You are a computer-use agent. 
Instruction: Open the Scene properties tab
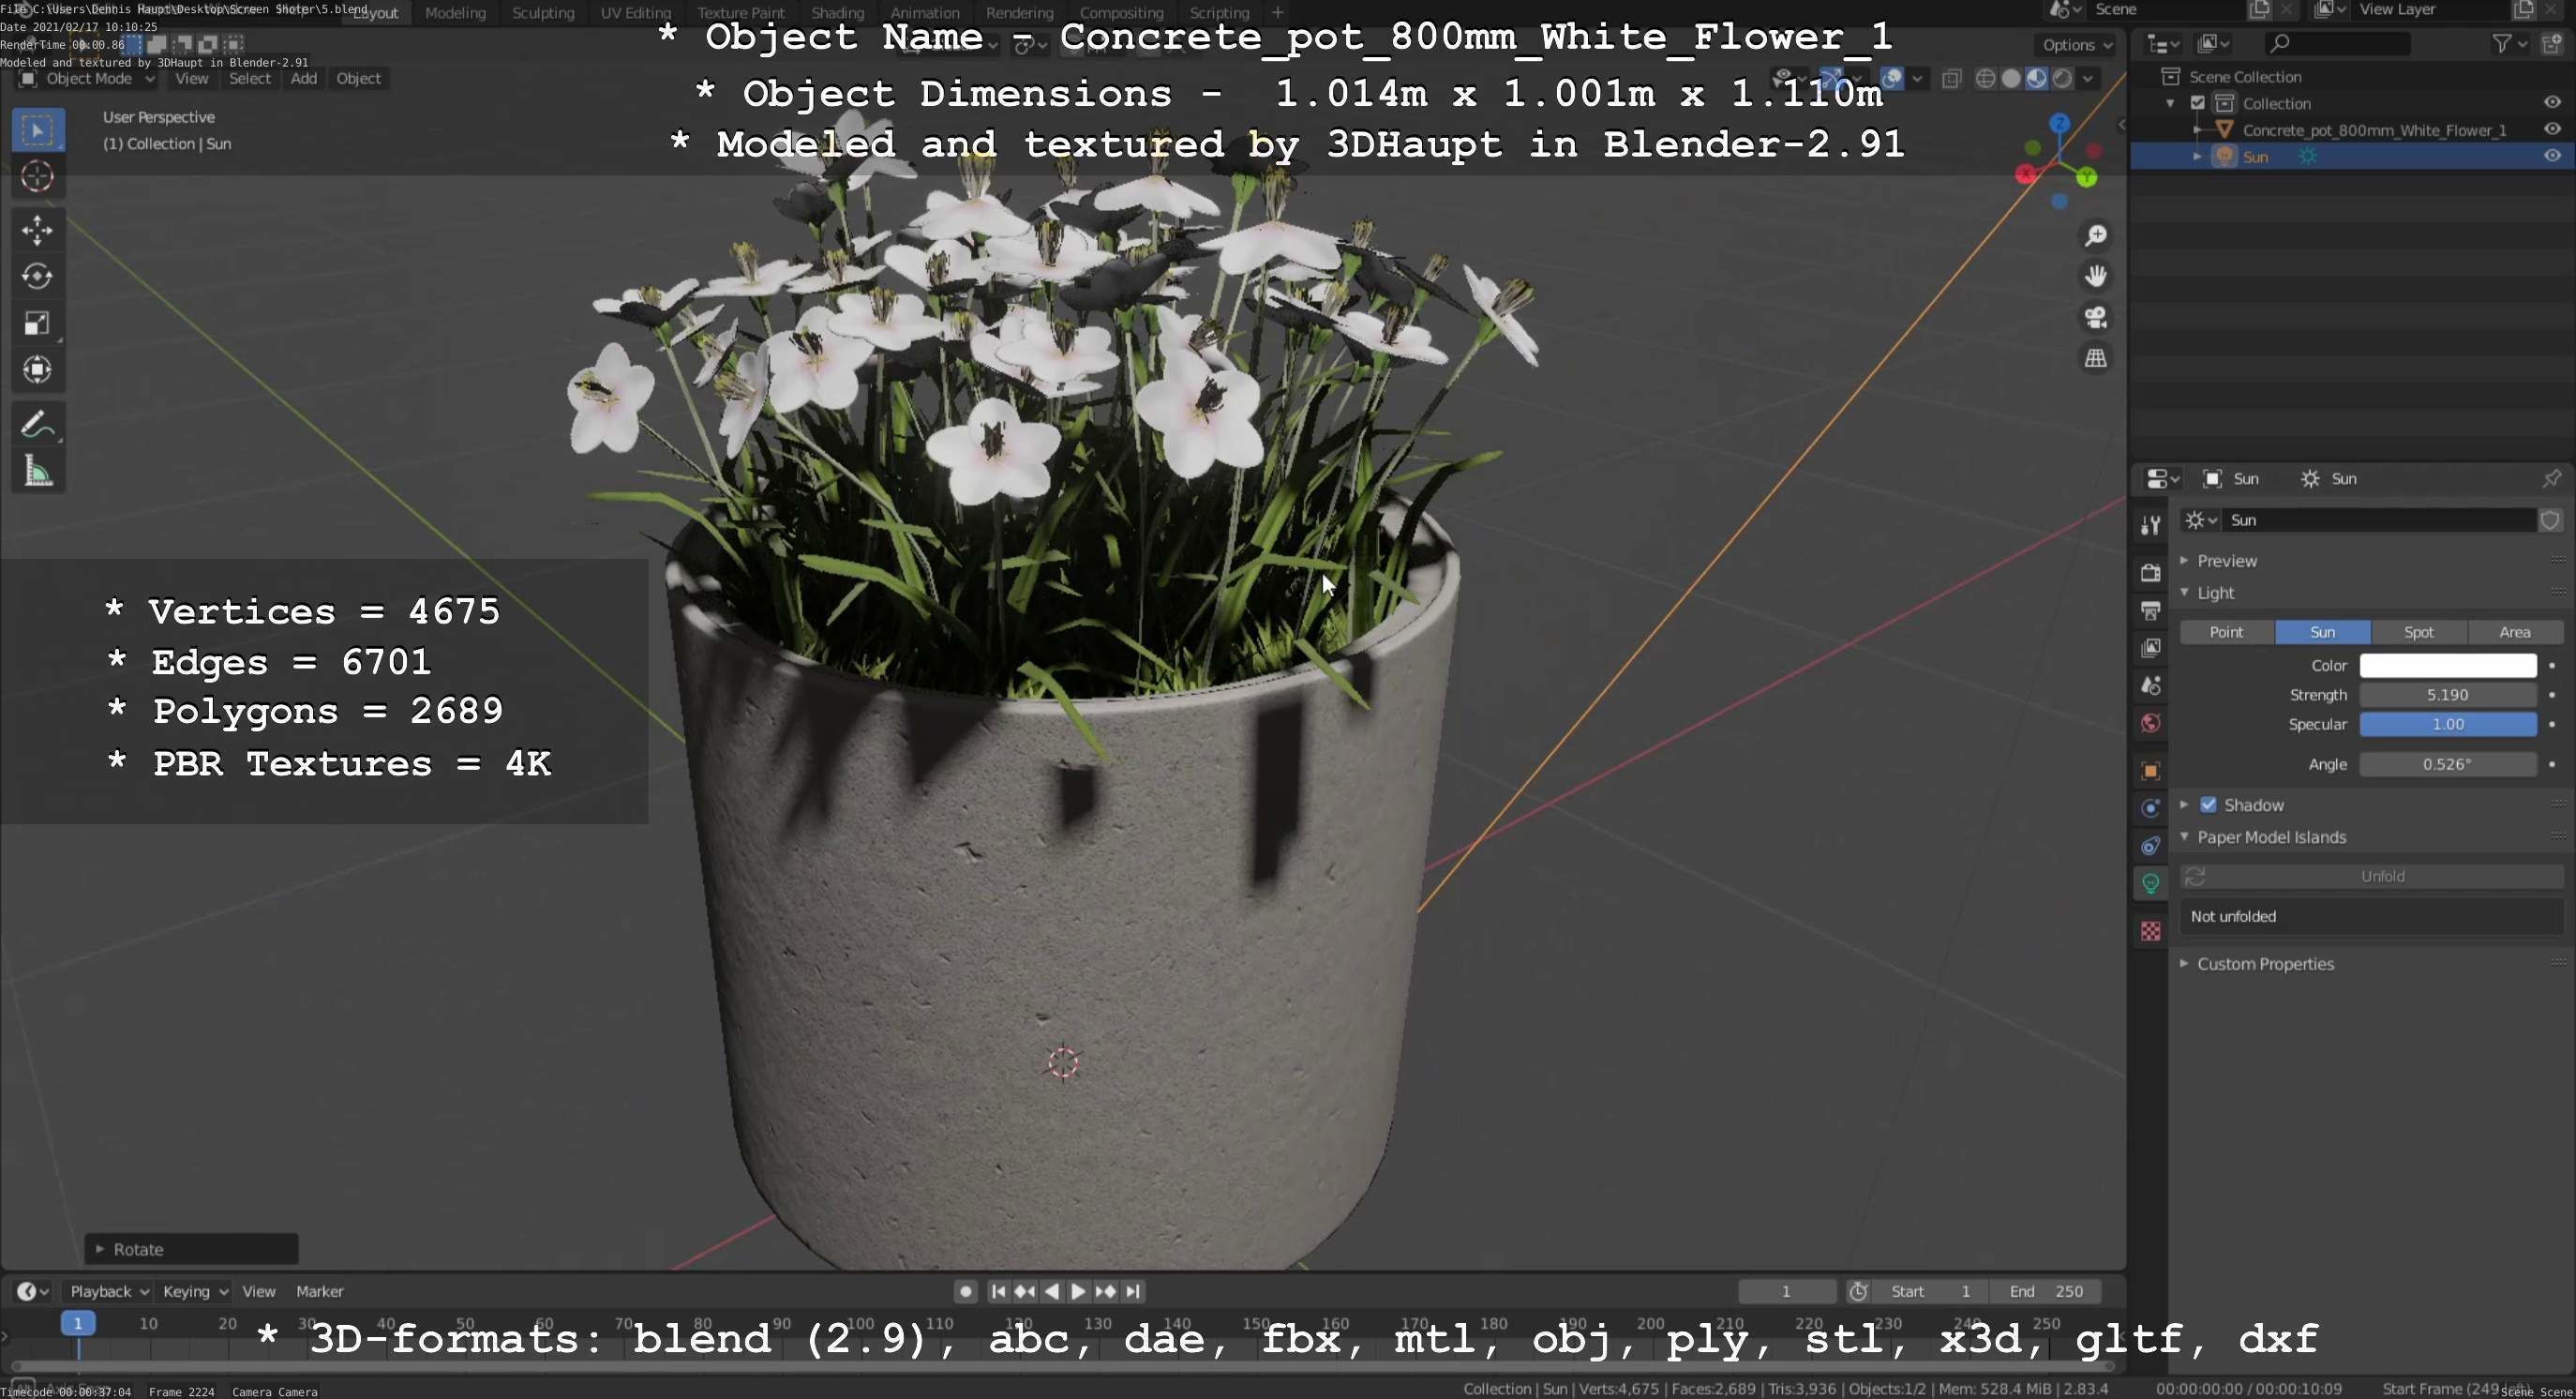click(x=2150, y=686)
